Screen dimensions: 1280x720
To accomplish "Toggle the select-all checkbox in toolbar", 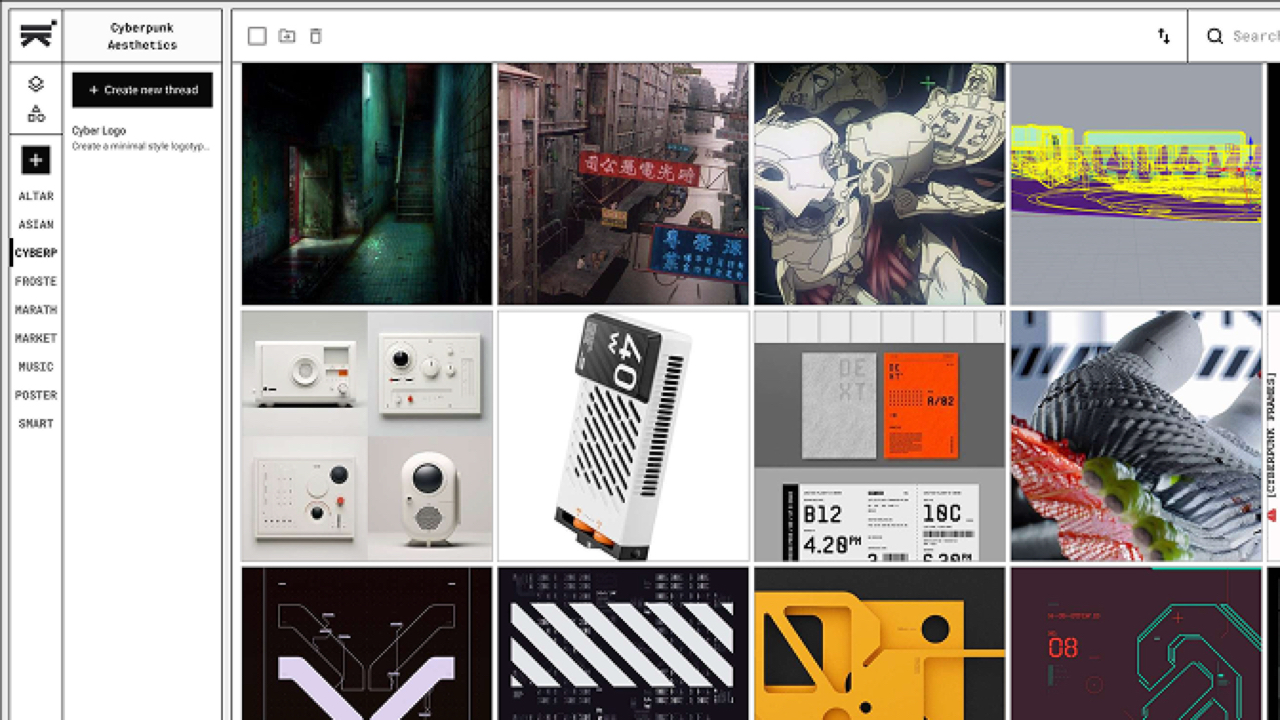I will [257, 36].
